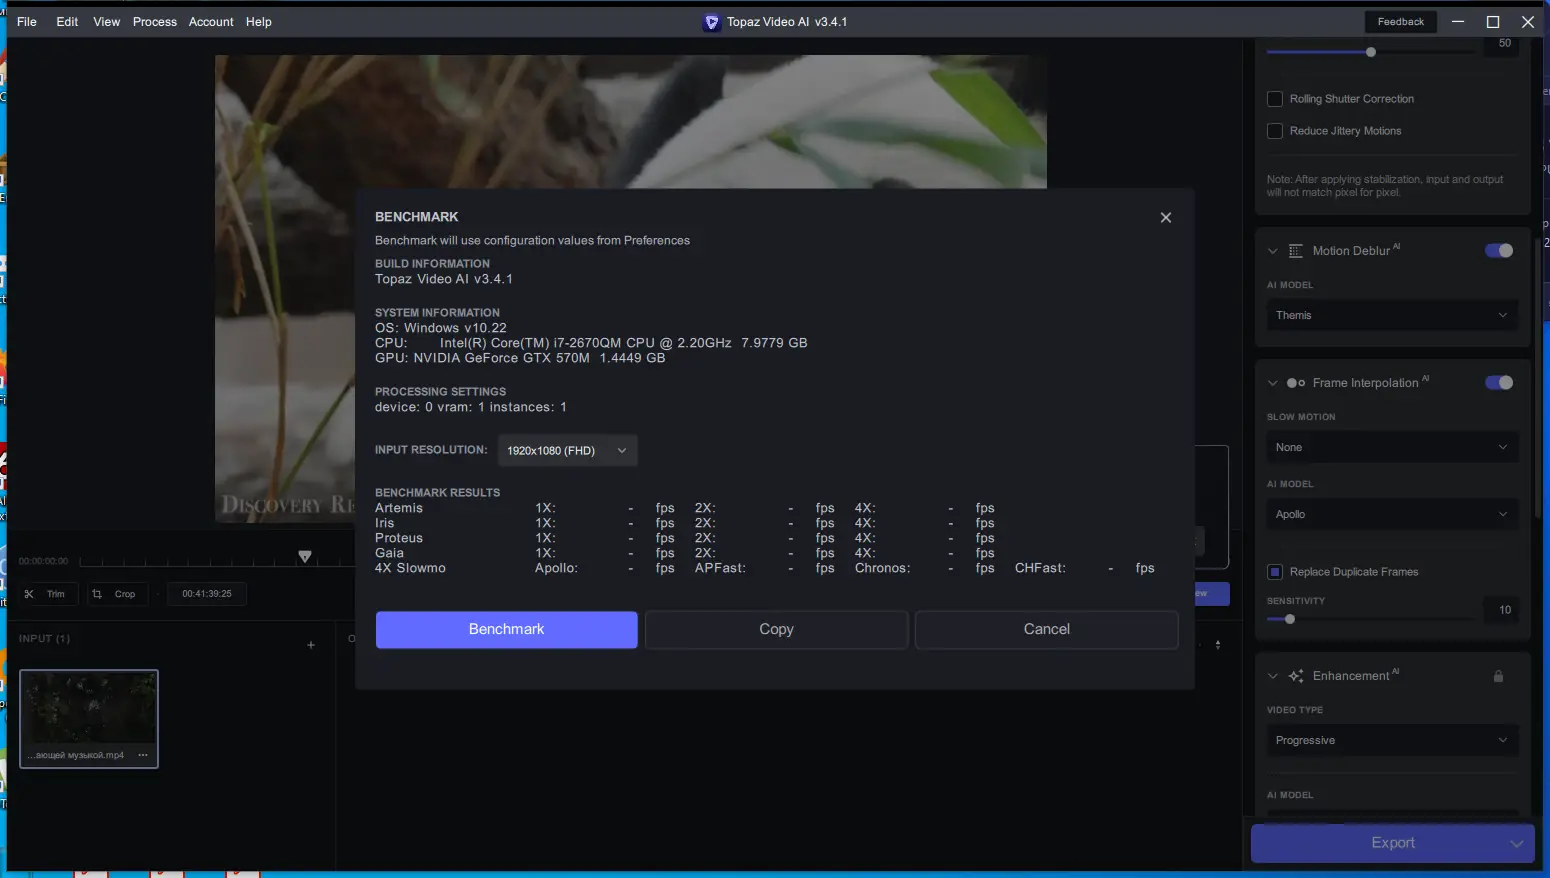The height and width of the screenshot is (878, 1550).
Task: Close the Benchmark dialog with the X
Action: [1165, 217]
